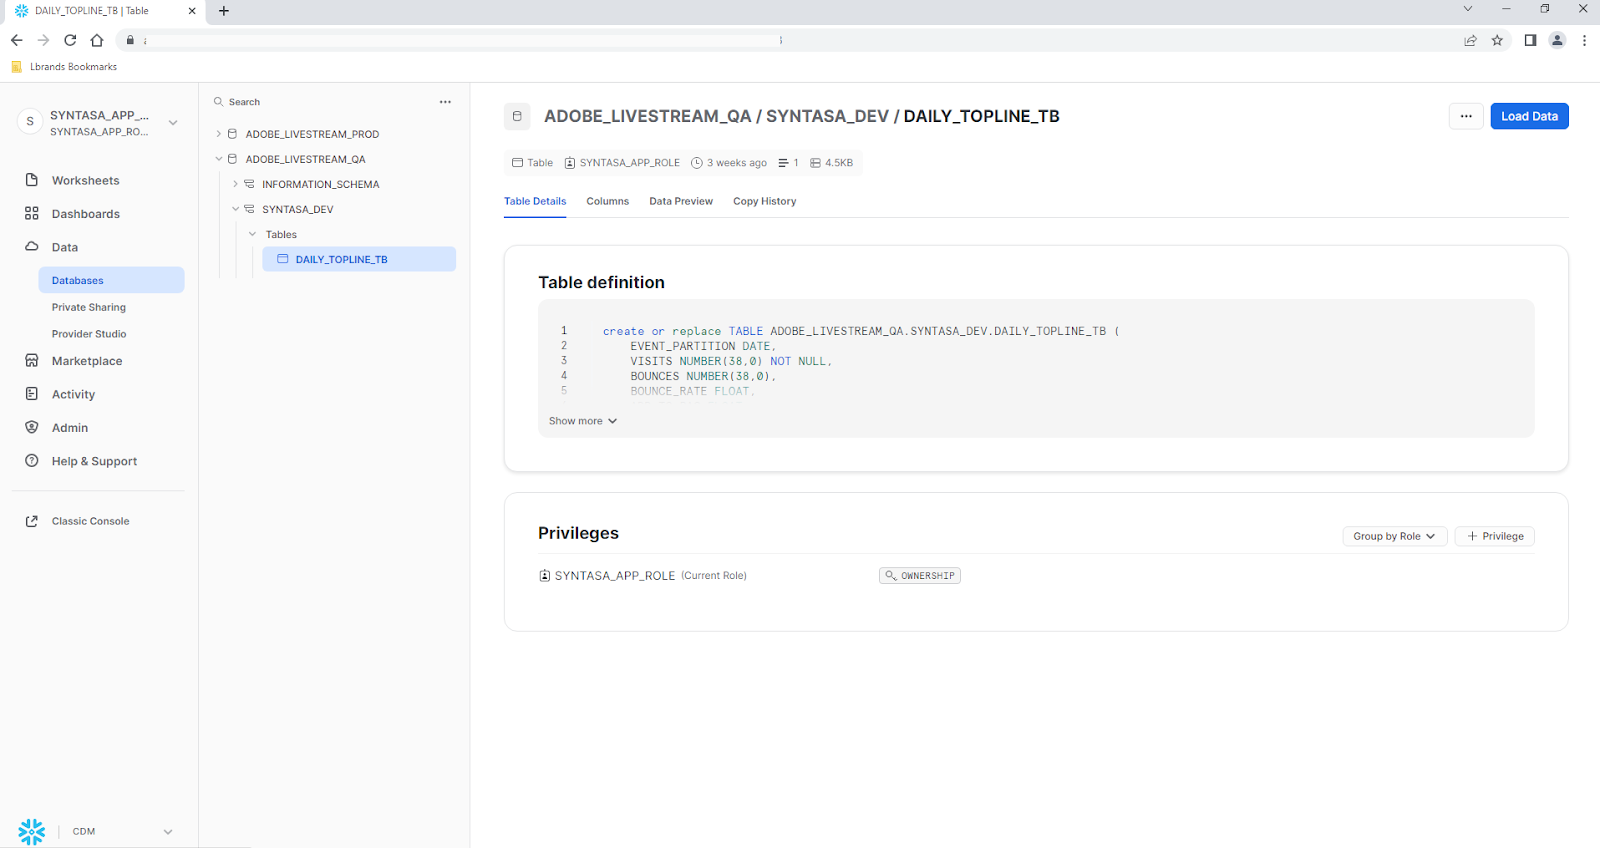1600x848 pixels.
Task: Click the Snowflake logo icon
Action: point(32,831)
